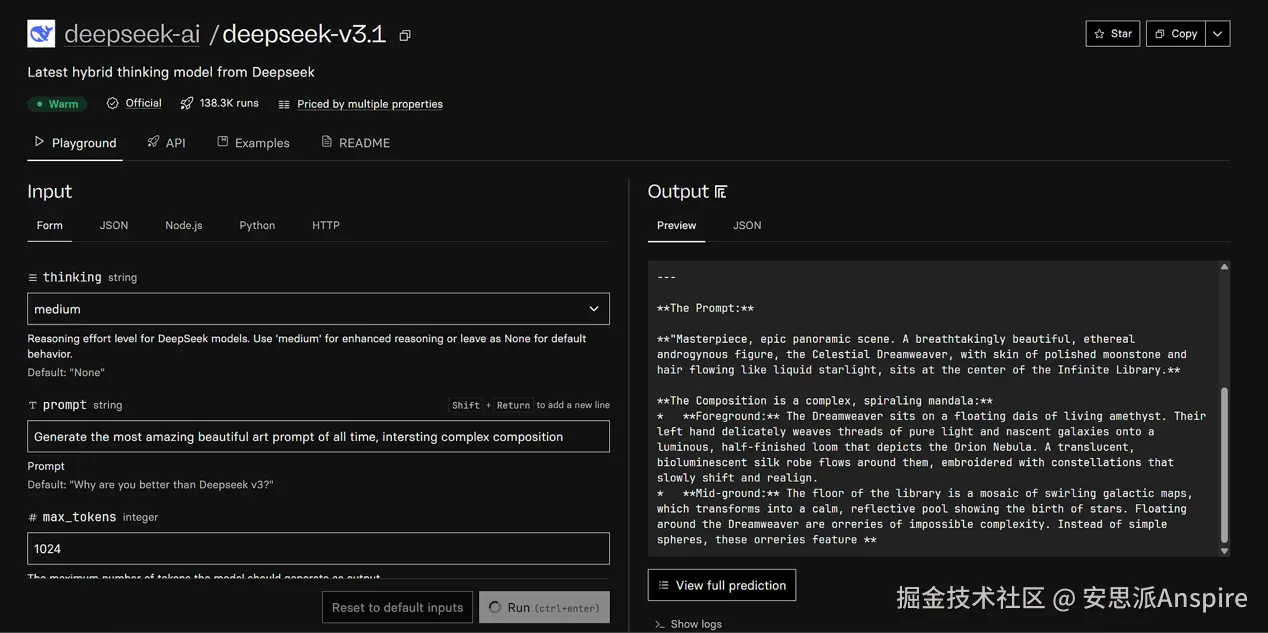Click the output scrollbar down arrow
This screenshot has width=1268, height=633.
(1224, 551)
